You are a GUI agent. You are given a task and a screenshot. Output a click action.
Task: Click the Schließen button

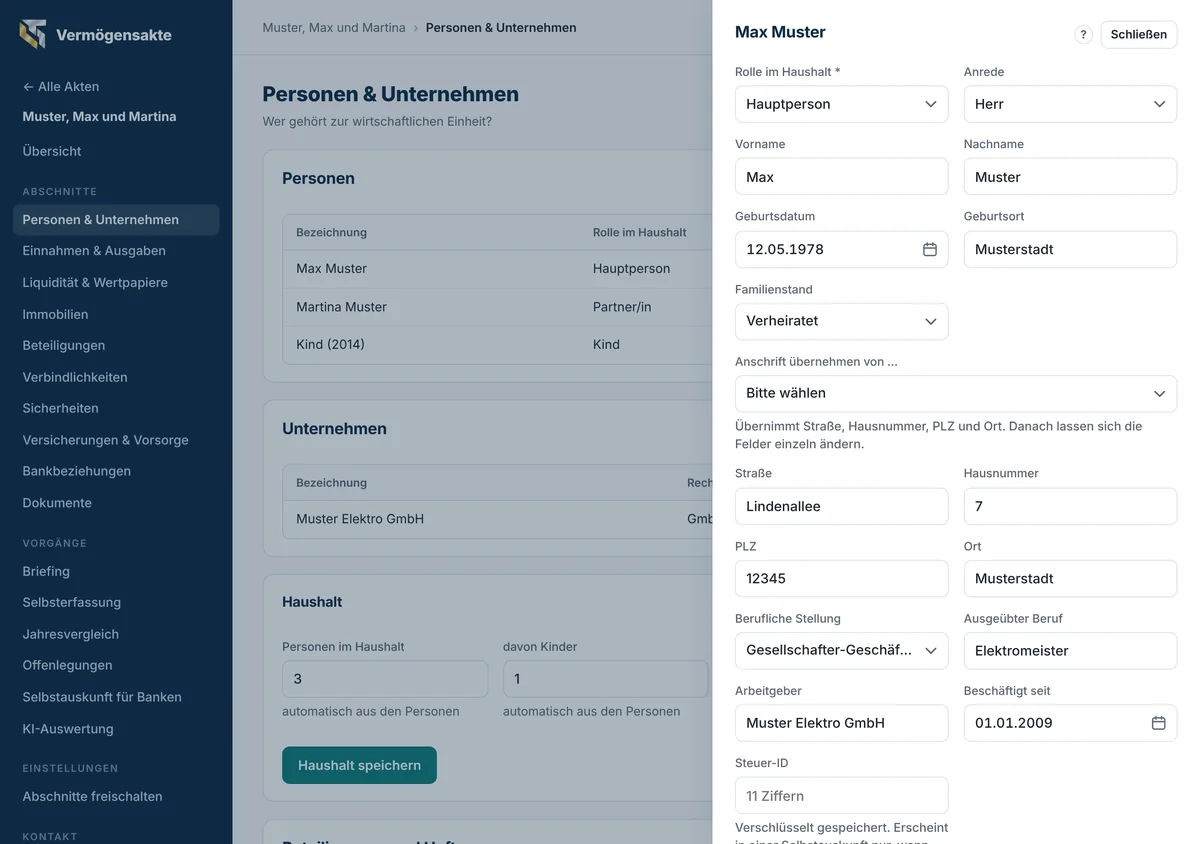tap(1139, 34)
